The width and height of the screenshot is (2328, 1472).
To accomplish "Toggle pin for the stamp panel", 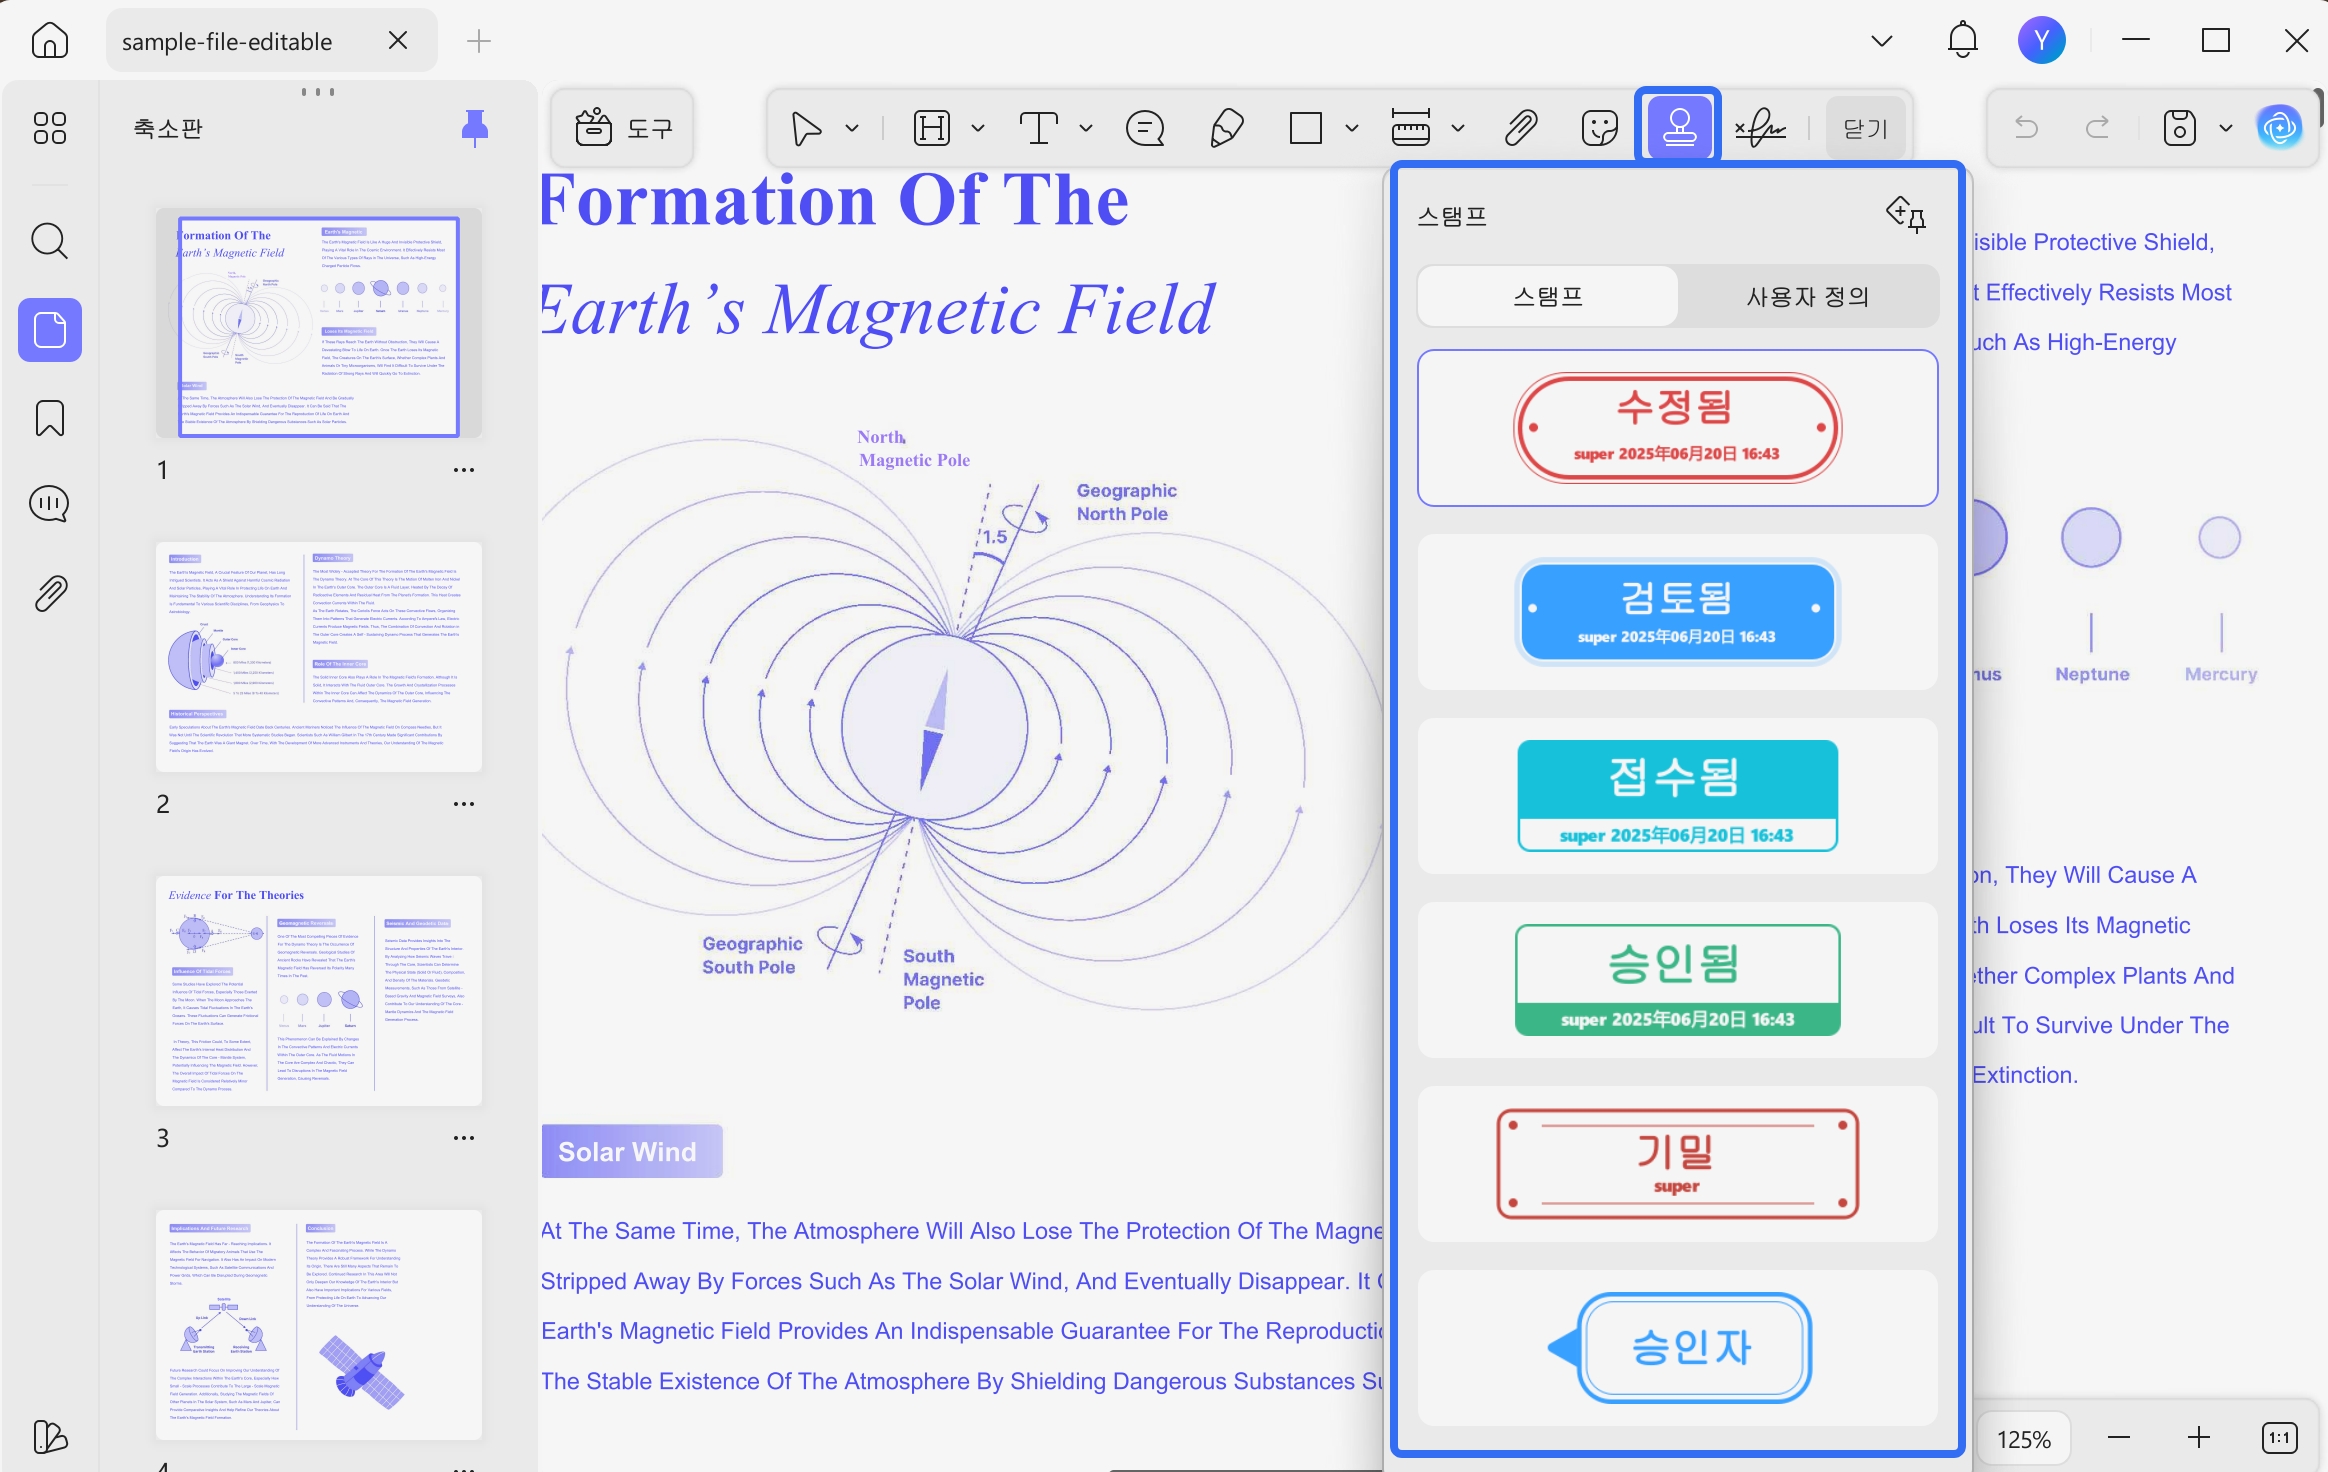I will (x=1906, y=214).
